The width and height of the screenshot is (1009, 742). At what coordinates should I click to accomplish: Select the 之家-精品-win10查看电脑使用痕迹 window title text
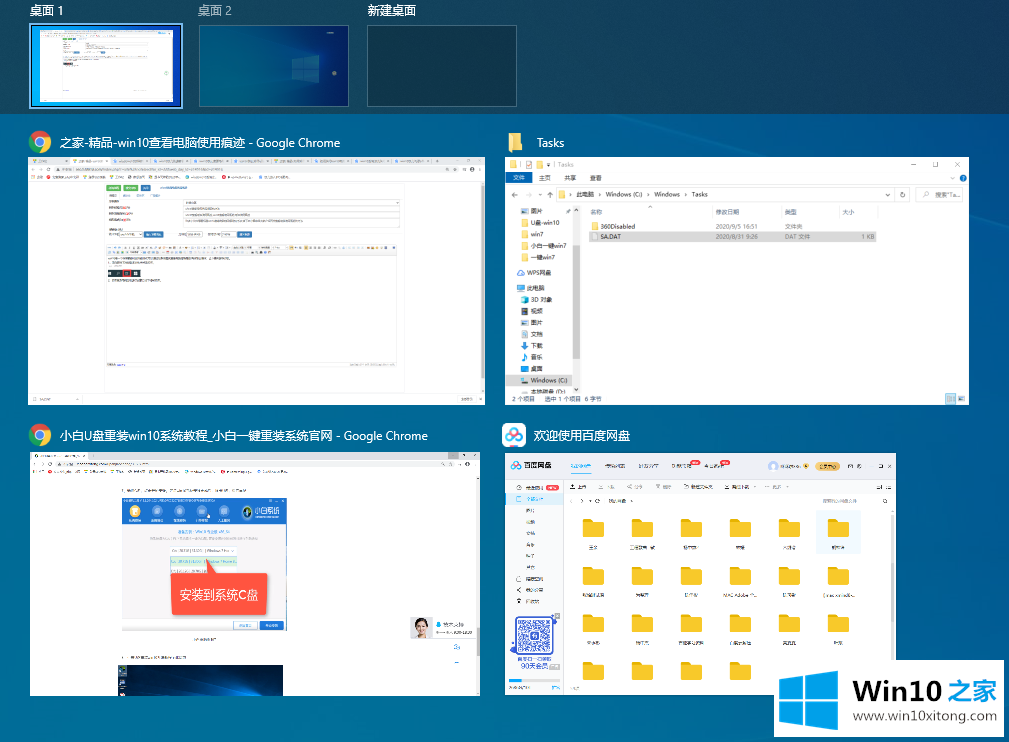tap(200, 143)
